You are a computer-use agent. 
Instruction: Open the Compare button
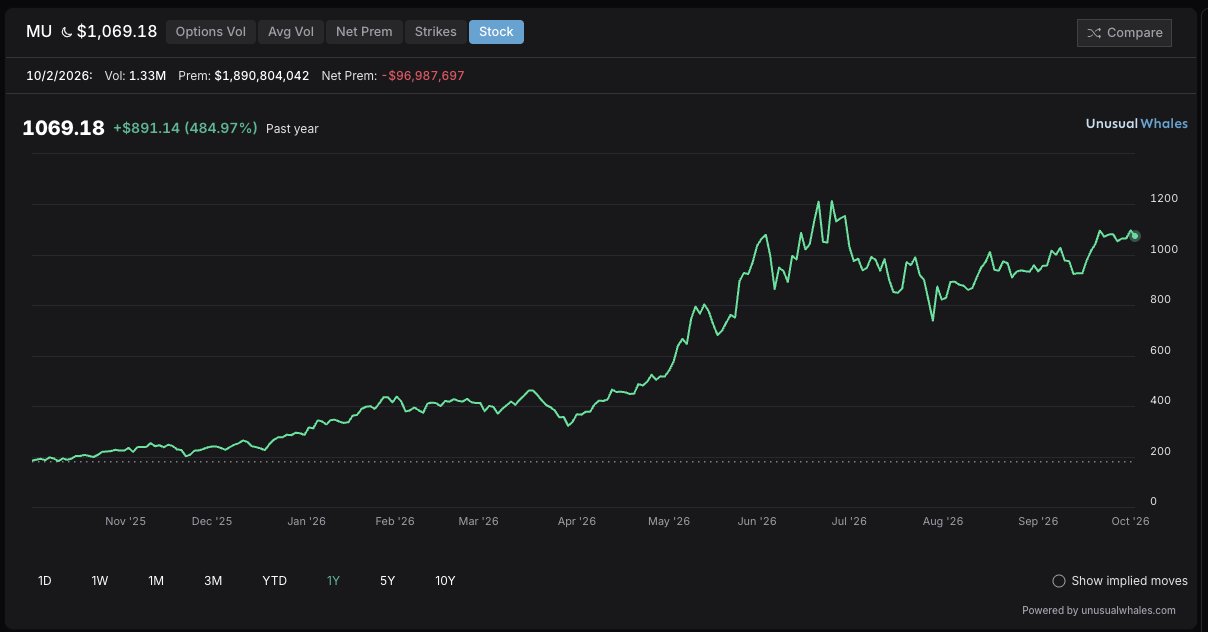pyautogui.click(x=1124, y=33)
